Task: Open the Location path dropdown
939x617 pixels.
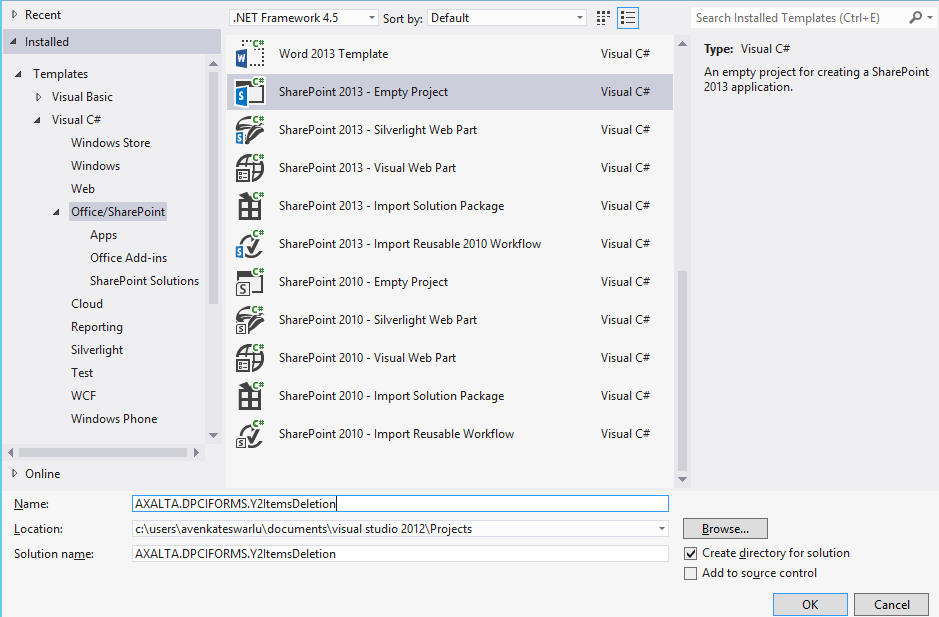Action: (662, 529)
